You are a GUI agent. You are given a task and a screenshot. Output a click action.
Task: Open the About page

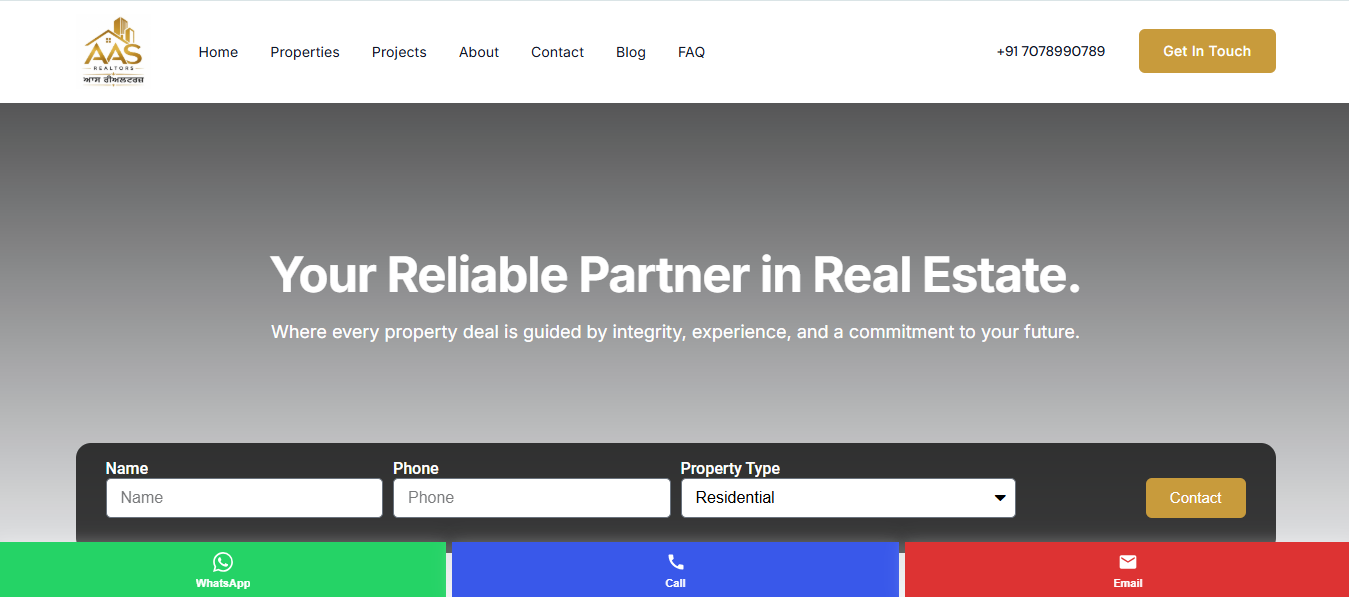click(479, 52)
